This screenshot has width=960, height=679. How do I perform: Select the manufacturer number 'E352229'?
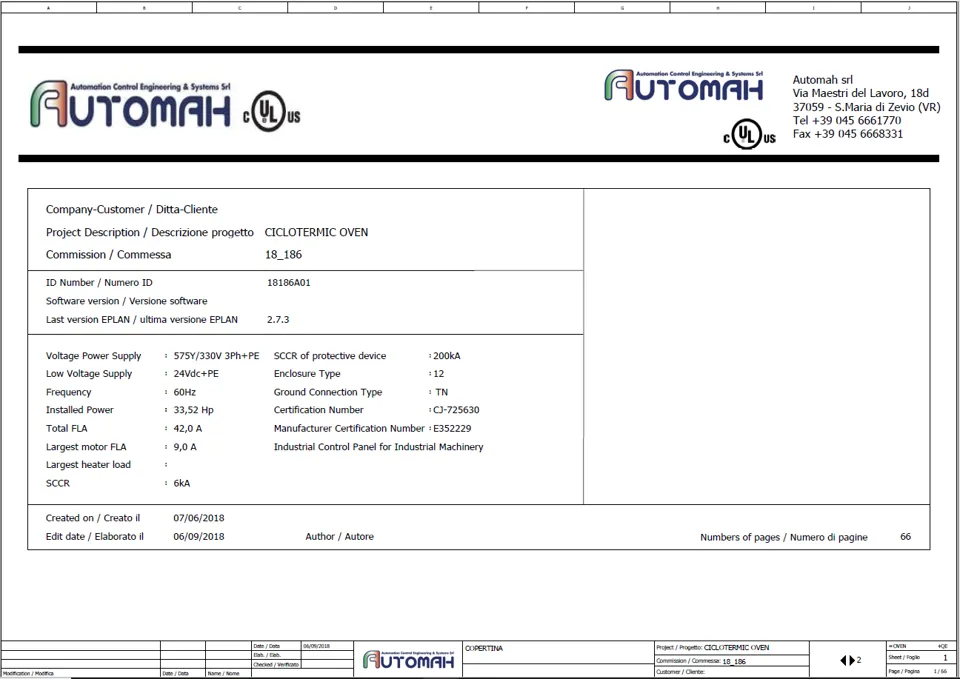click(x=452, y=429)
